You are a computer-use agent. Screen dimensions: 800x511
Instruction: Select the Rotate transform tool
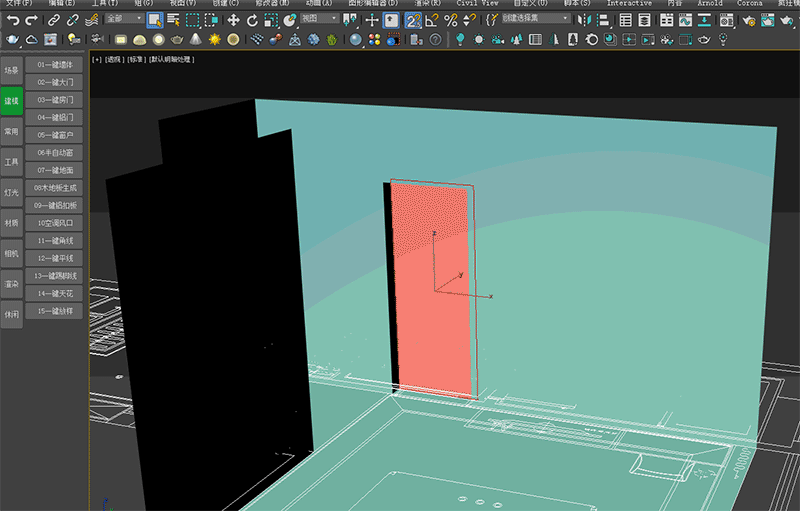pyautogui.click(x=251, y=19)
